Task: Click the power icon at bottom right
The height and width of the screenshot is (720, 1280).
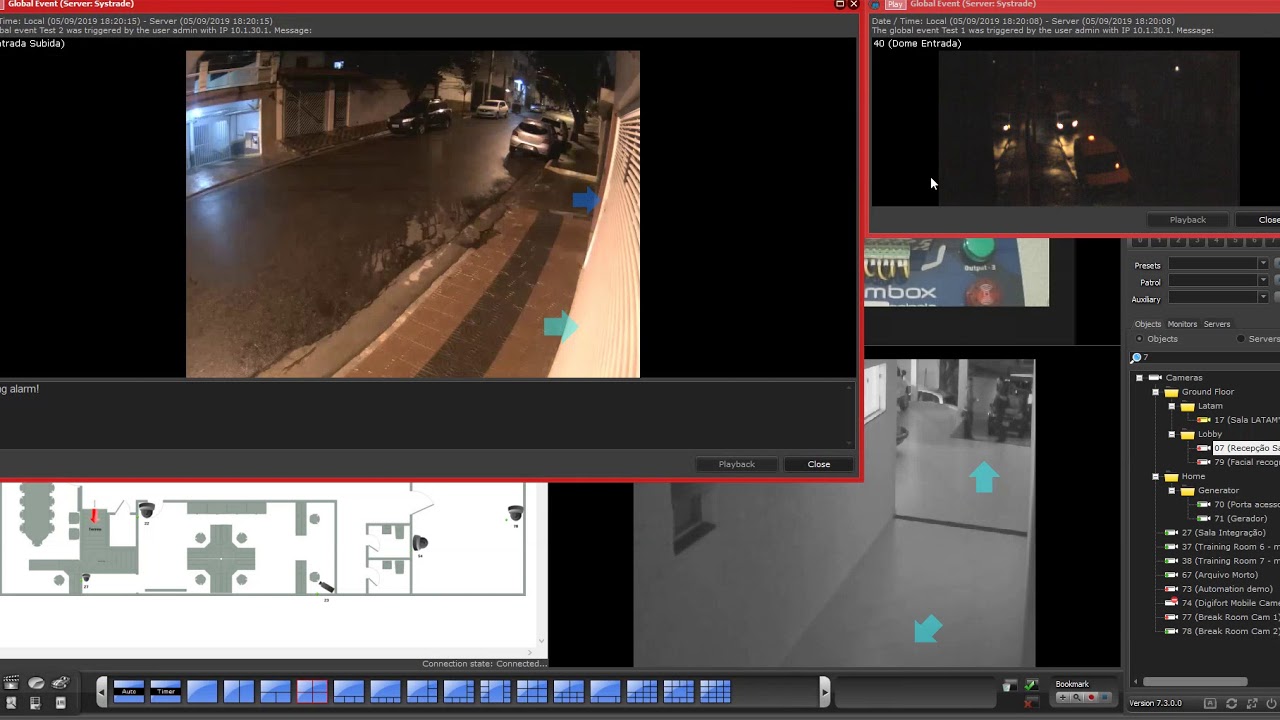Action: click(x=1271, y=704)
